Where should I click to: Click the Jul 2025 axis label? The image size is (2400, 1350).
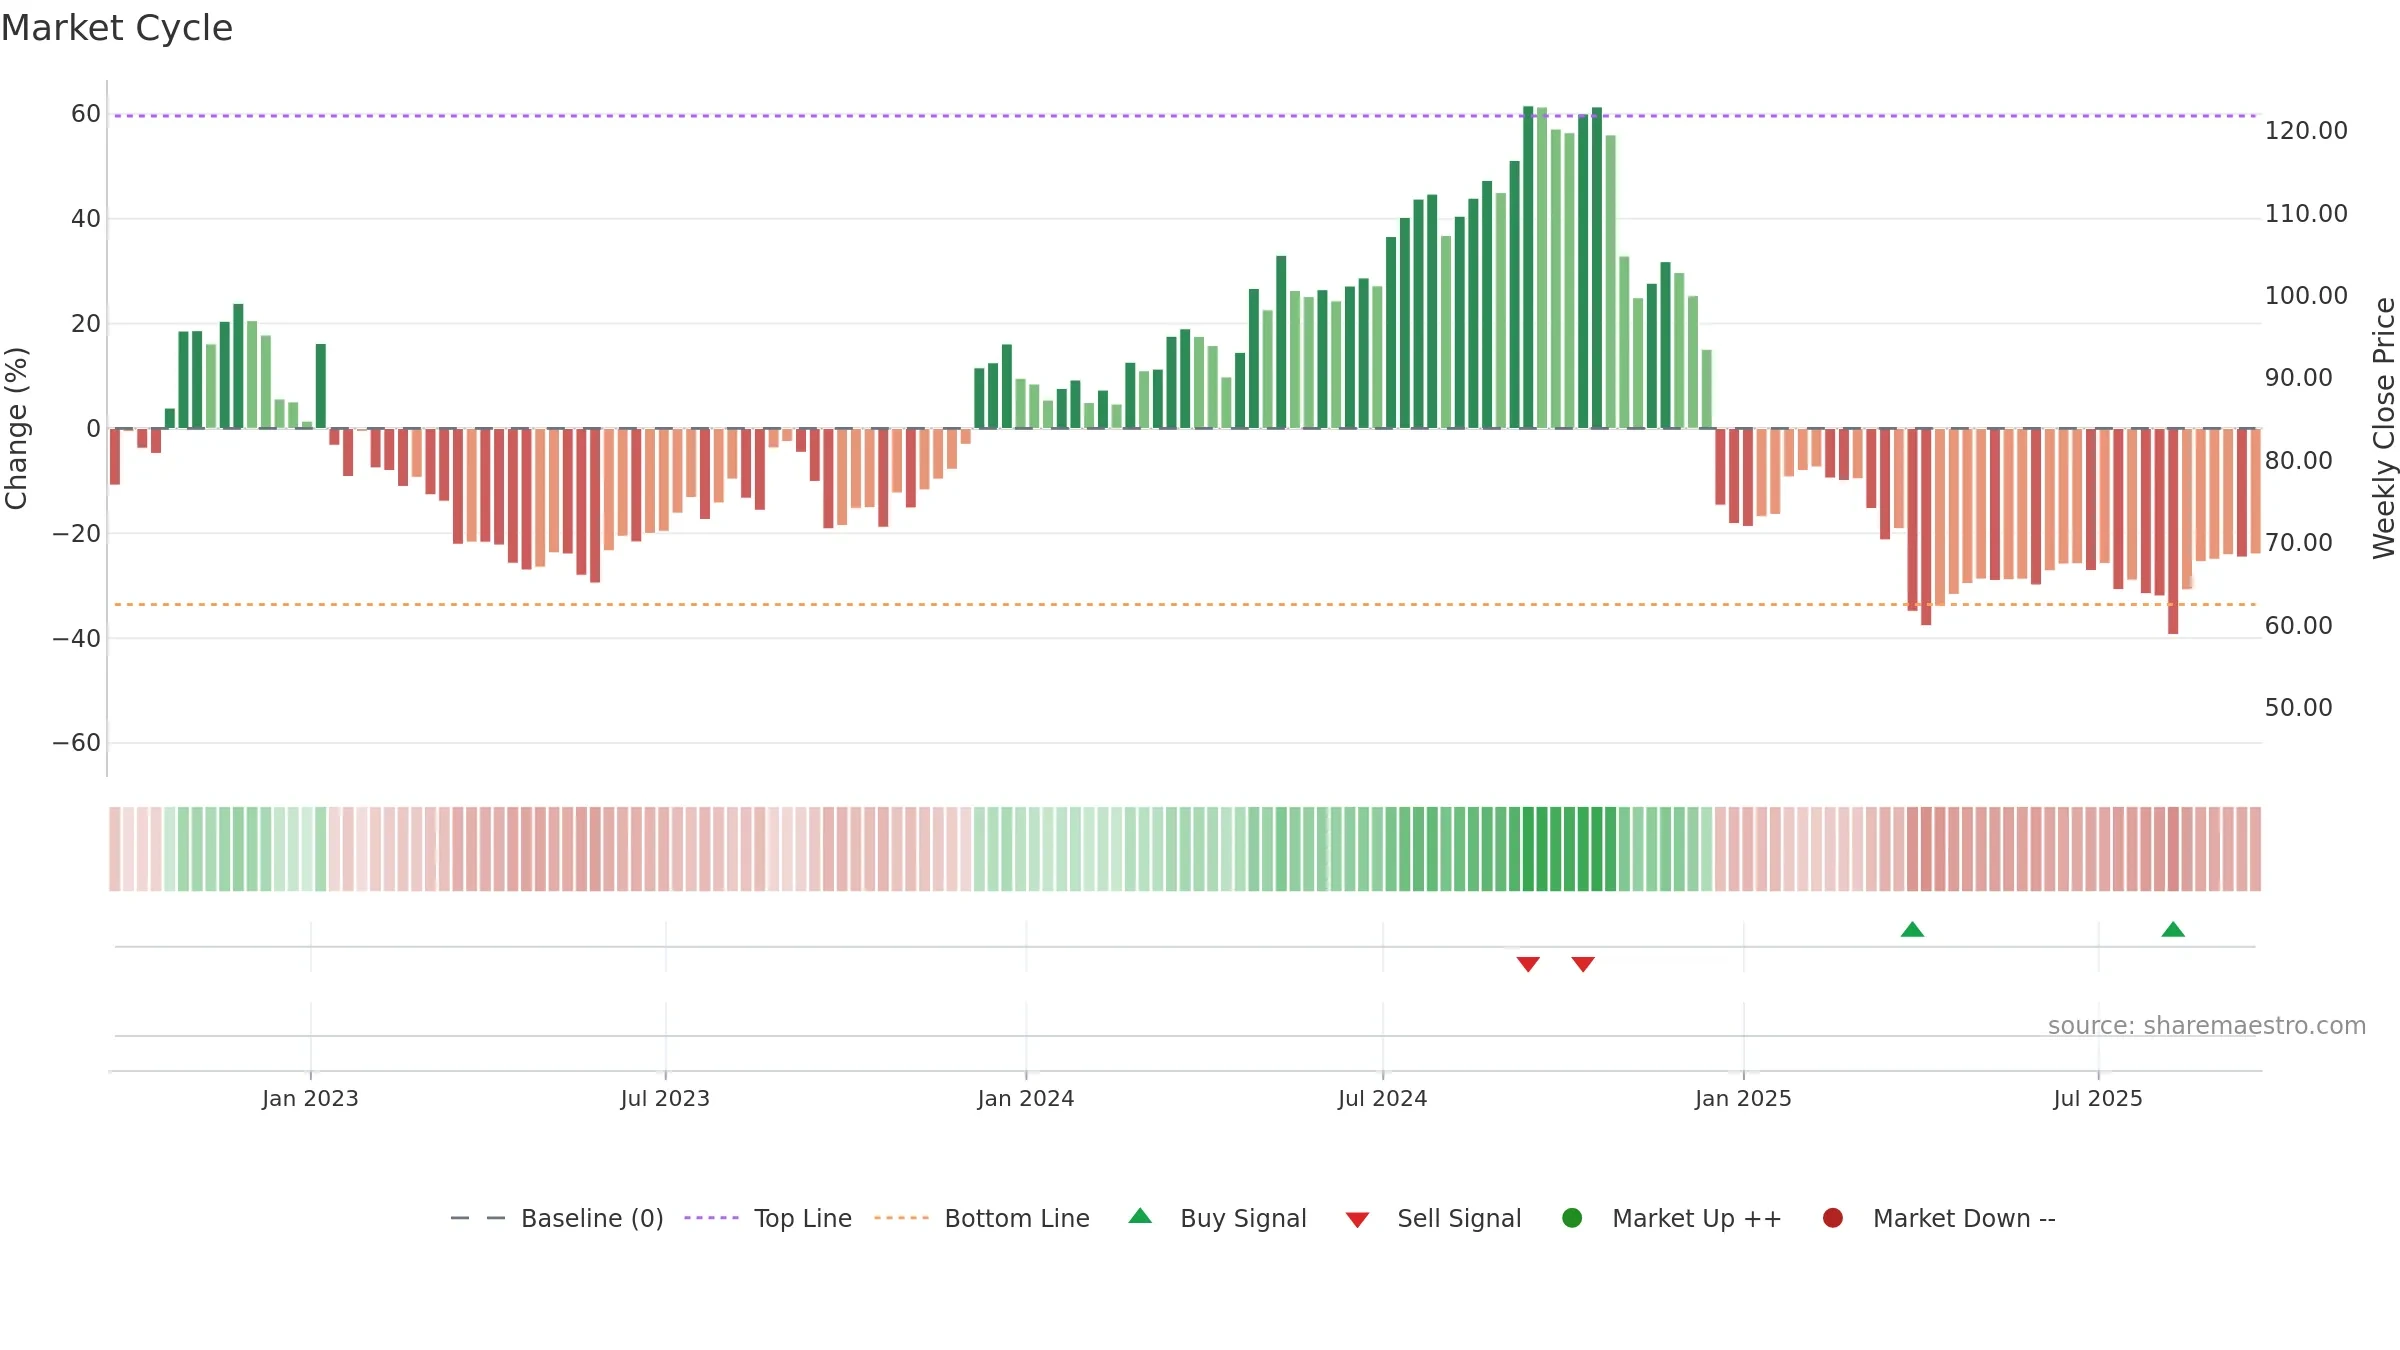(x=2098, y=1098)
